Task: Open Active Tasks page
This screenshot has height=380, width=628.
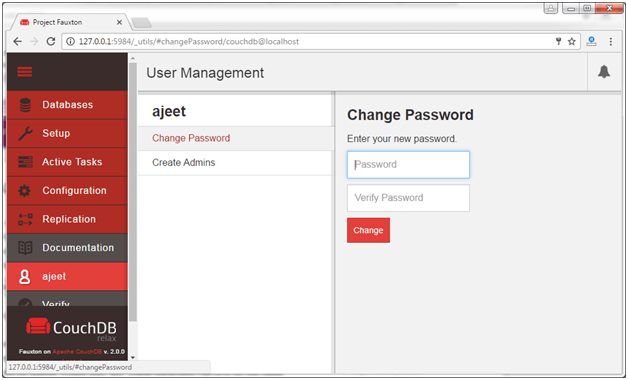Action: (67, 162)
